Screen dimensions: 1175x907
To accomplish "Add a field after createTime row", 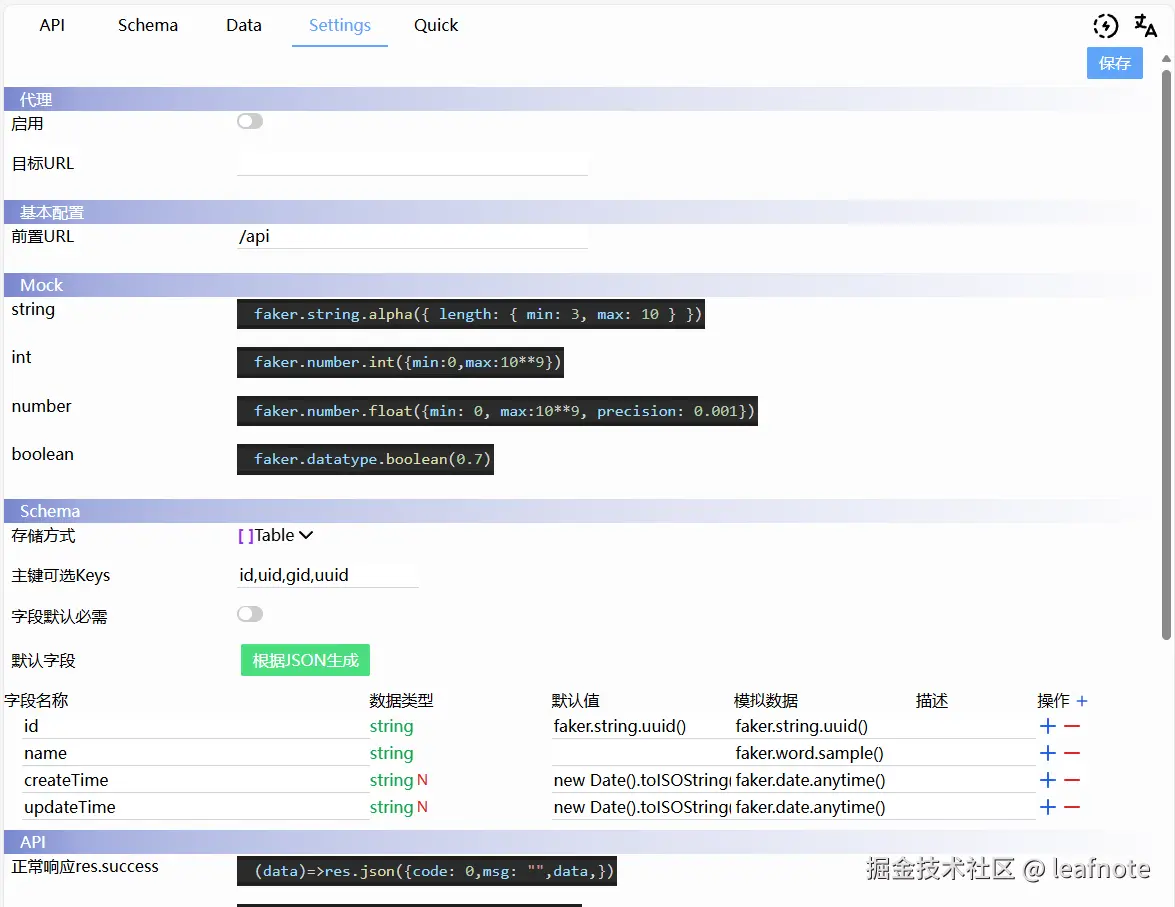I will [x=1048, y=780].
